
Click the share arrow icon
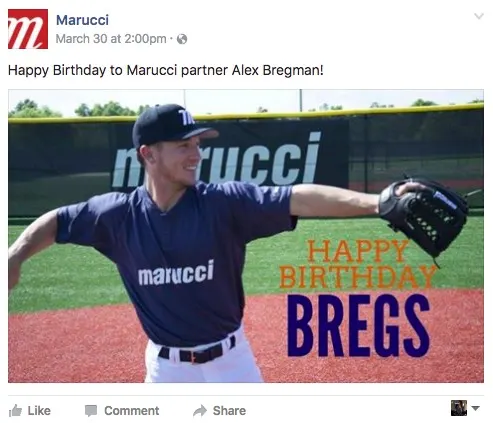tap(200, 411)
